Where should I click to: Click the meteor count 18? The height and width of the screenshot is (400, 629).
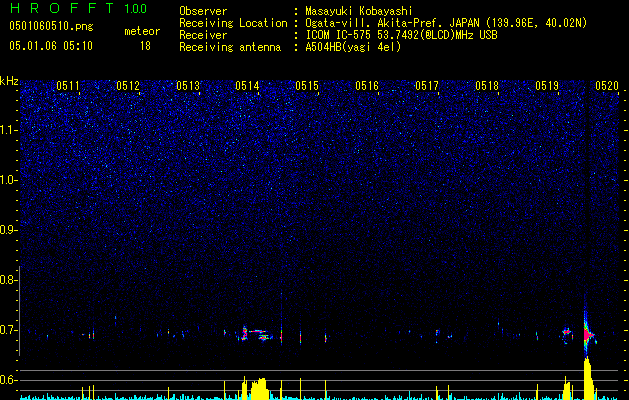(x=145, y=46)
